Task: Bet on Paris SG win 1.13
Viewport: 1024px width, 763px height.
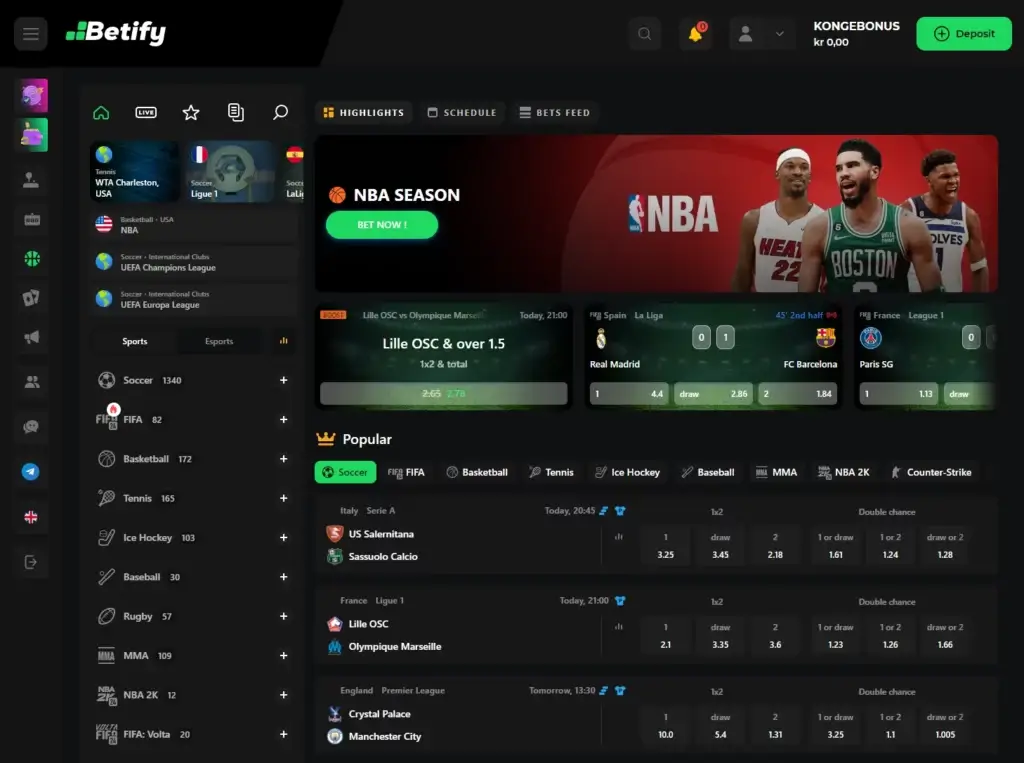Action: 899,394
